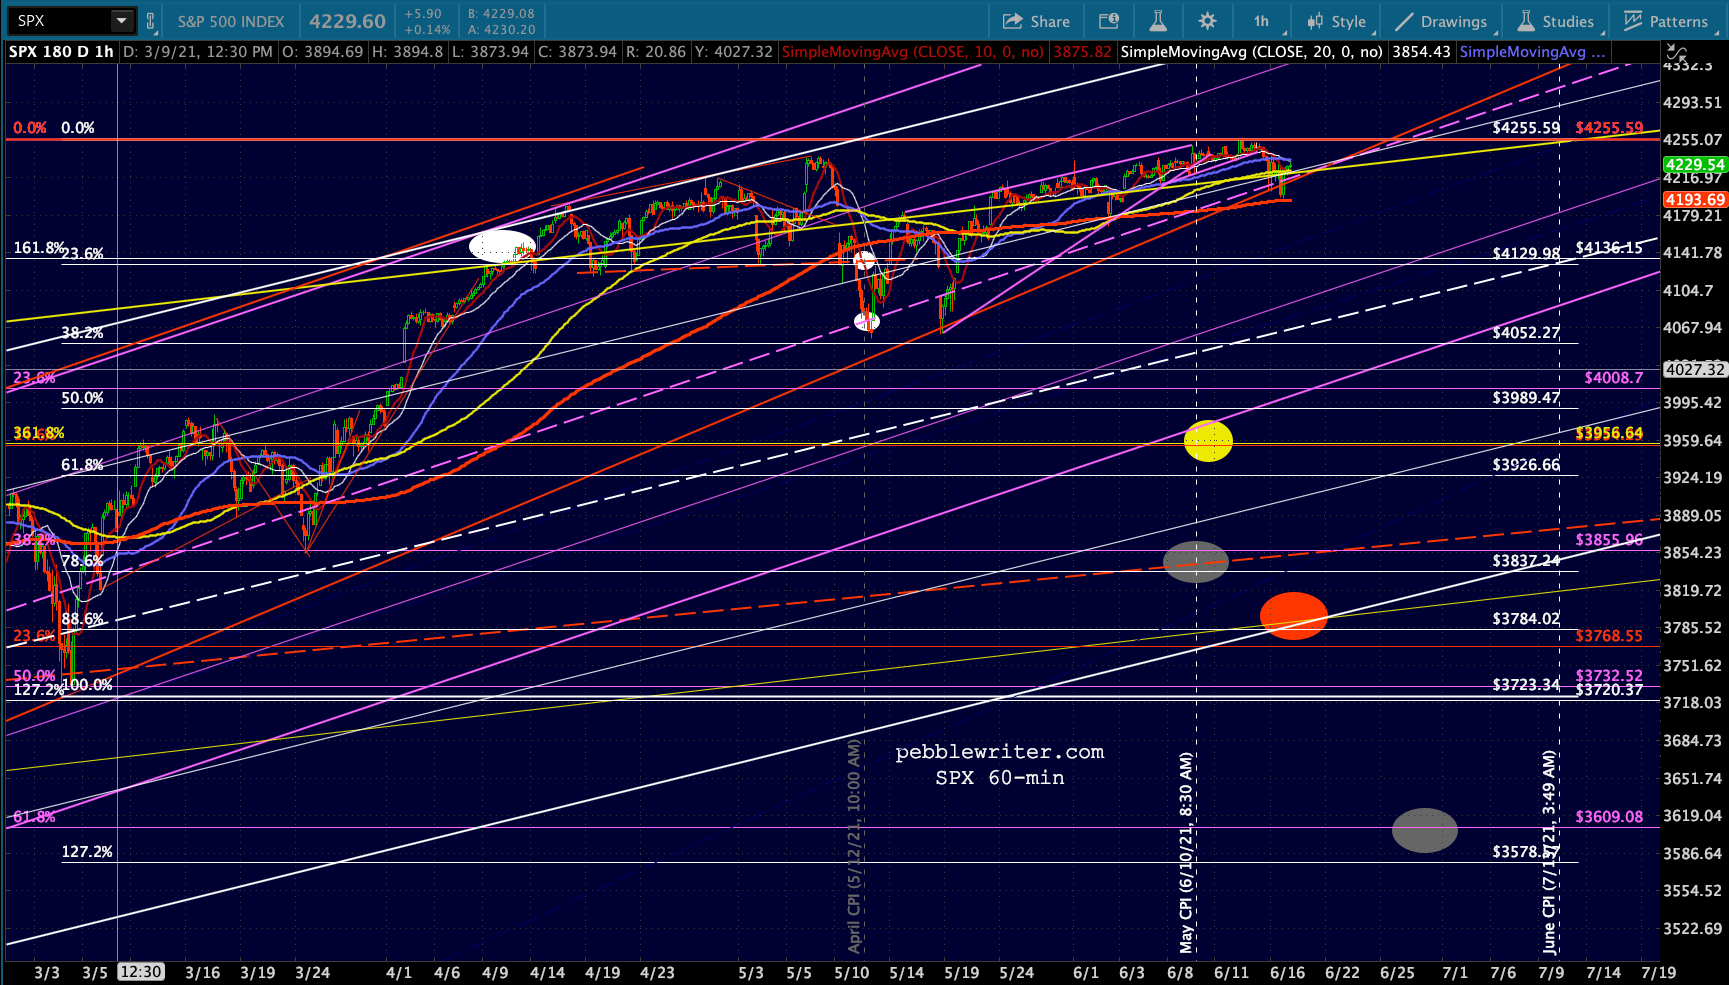Click the SPX symbol input field
The height and width of the screenshot is (985, 1729).
click(59, 21)
